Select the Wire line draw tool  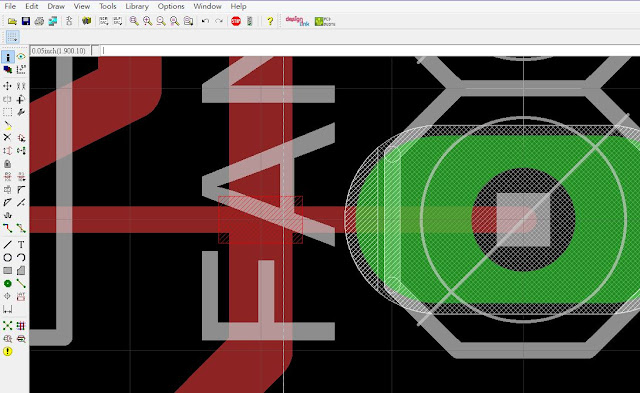click(7, 244)
